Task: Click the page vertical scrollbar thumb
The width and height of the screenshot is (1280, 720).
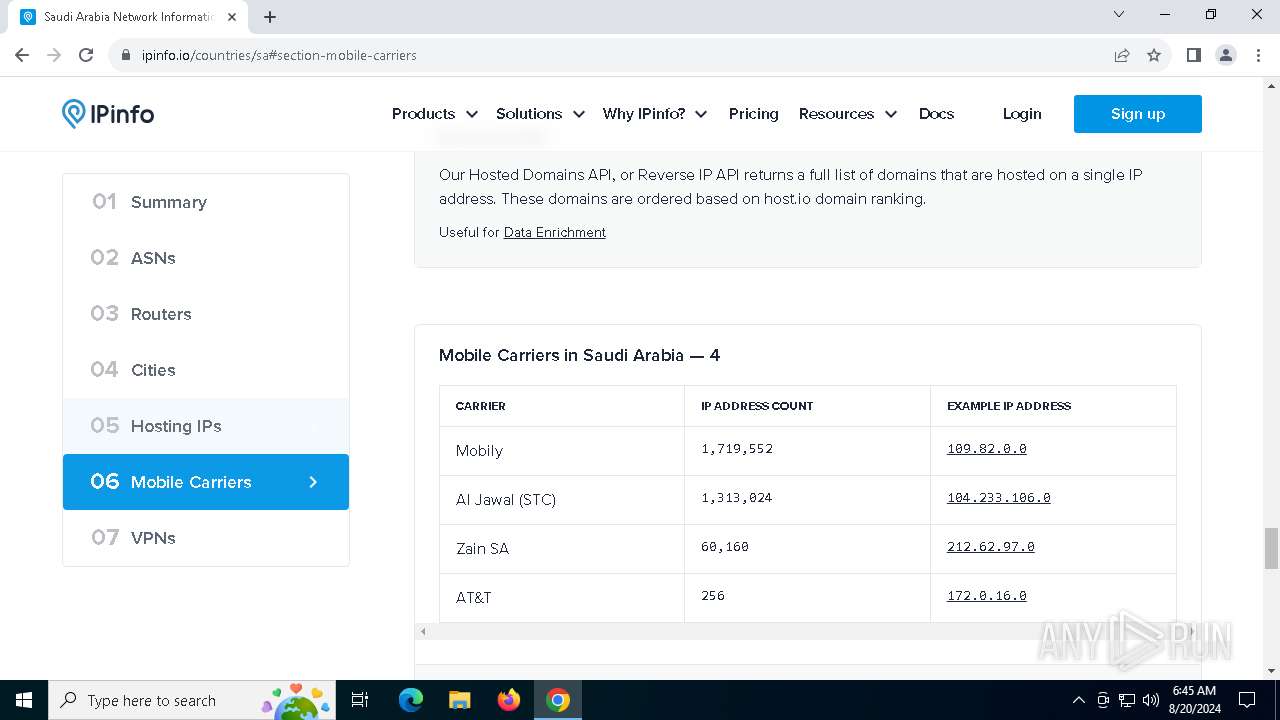Action: [1271, 548]
